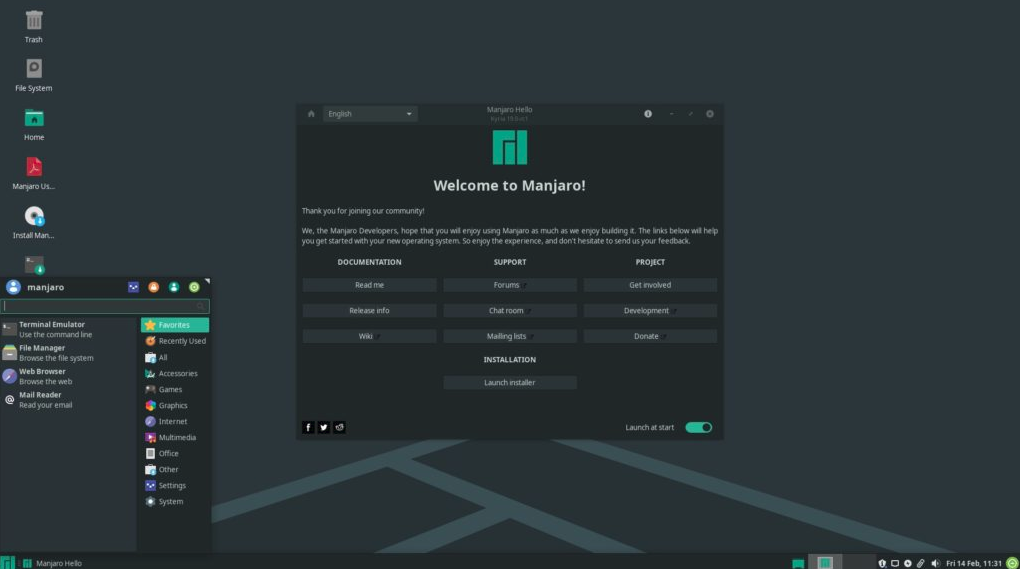Viewport: 1020px width, 569px height.
Task: Open the About info icon in title bar
Action: 648,114
